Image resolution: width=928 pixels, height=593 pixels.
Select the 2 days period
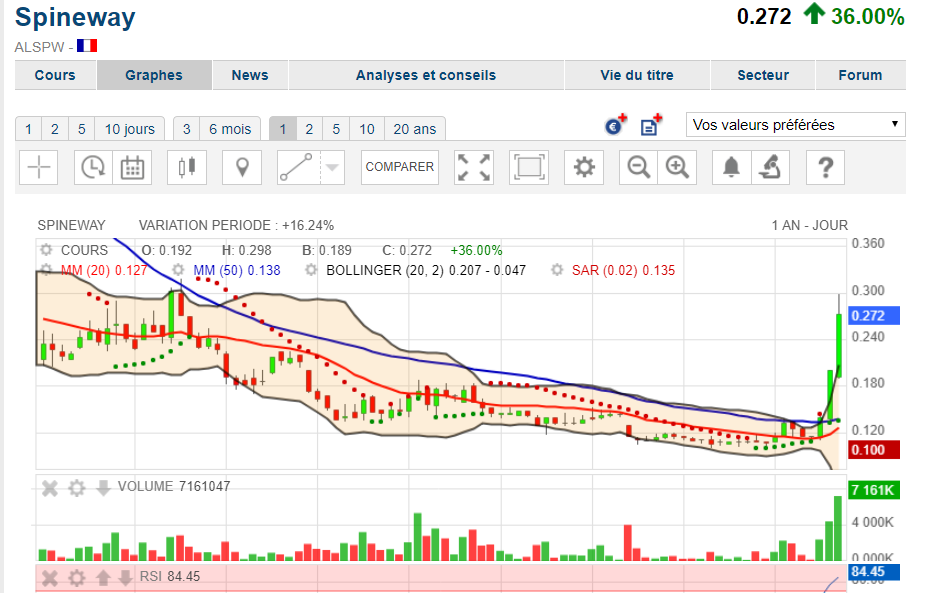click(x=55, y=129)
